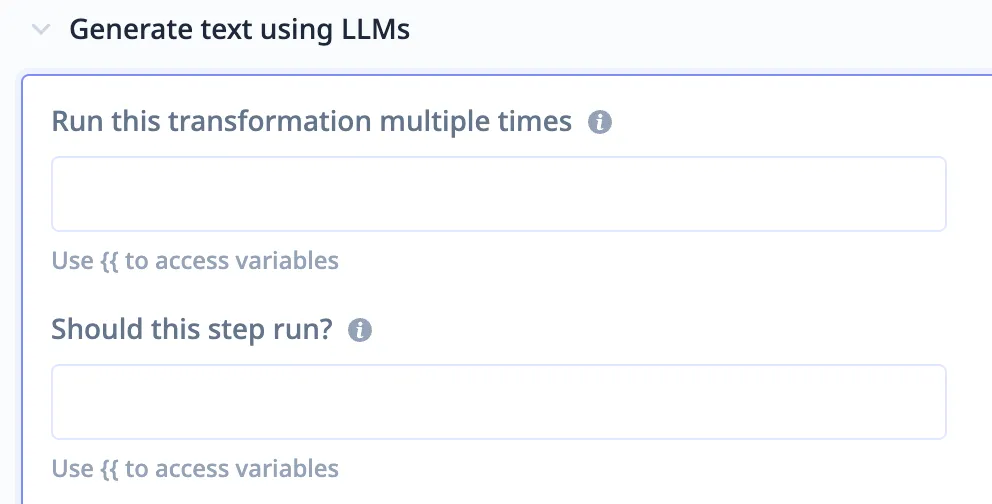Click into the Should this step run input

498,402
